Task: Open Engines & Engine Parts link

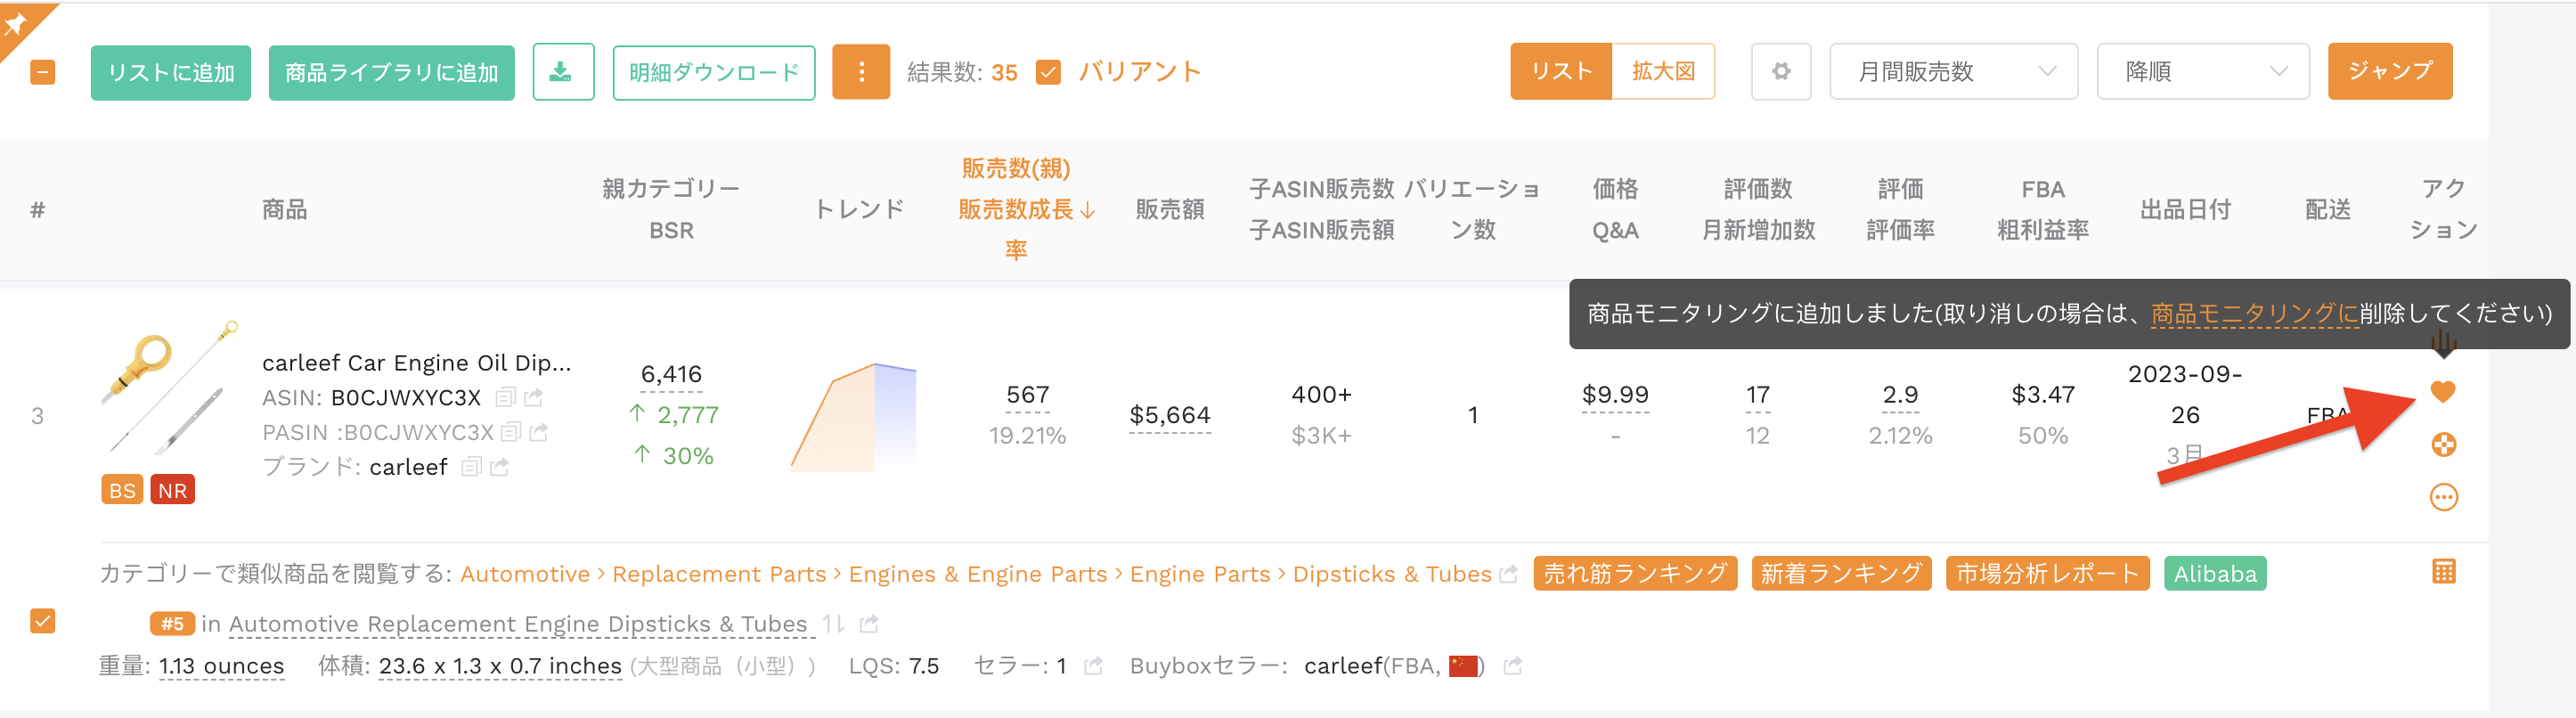Action: 977,574
